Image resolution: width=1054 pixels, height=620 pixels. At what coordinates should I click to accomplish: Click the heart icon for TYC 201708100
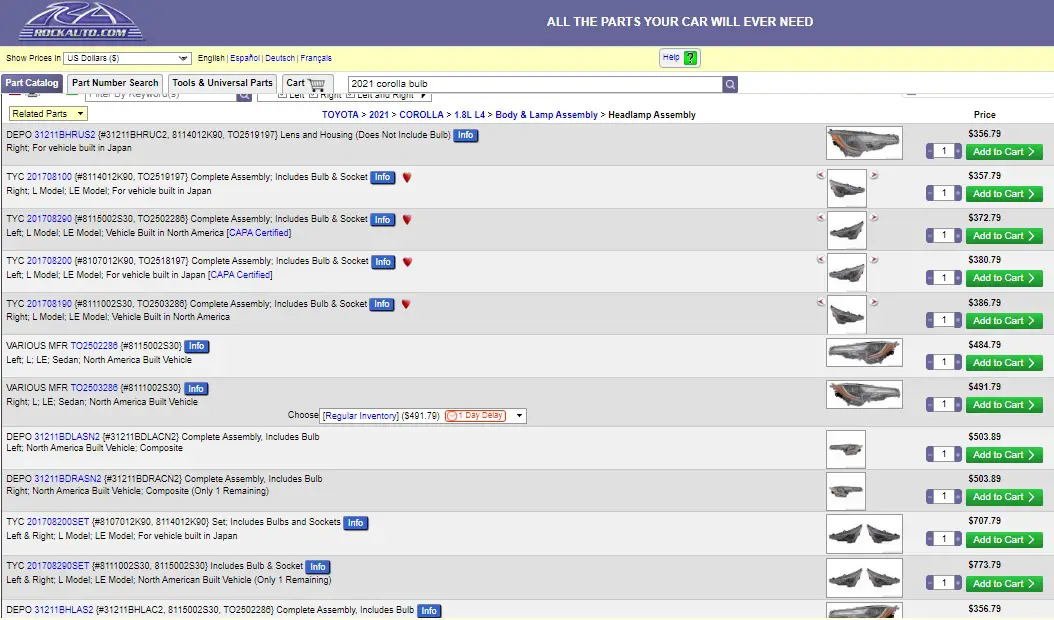coord(407,178)
